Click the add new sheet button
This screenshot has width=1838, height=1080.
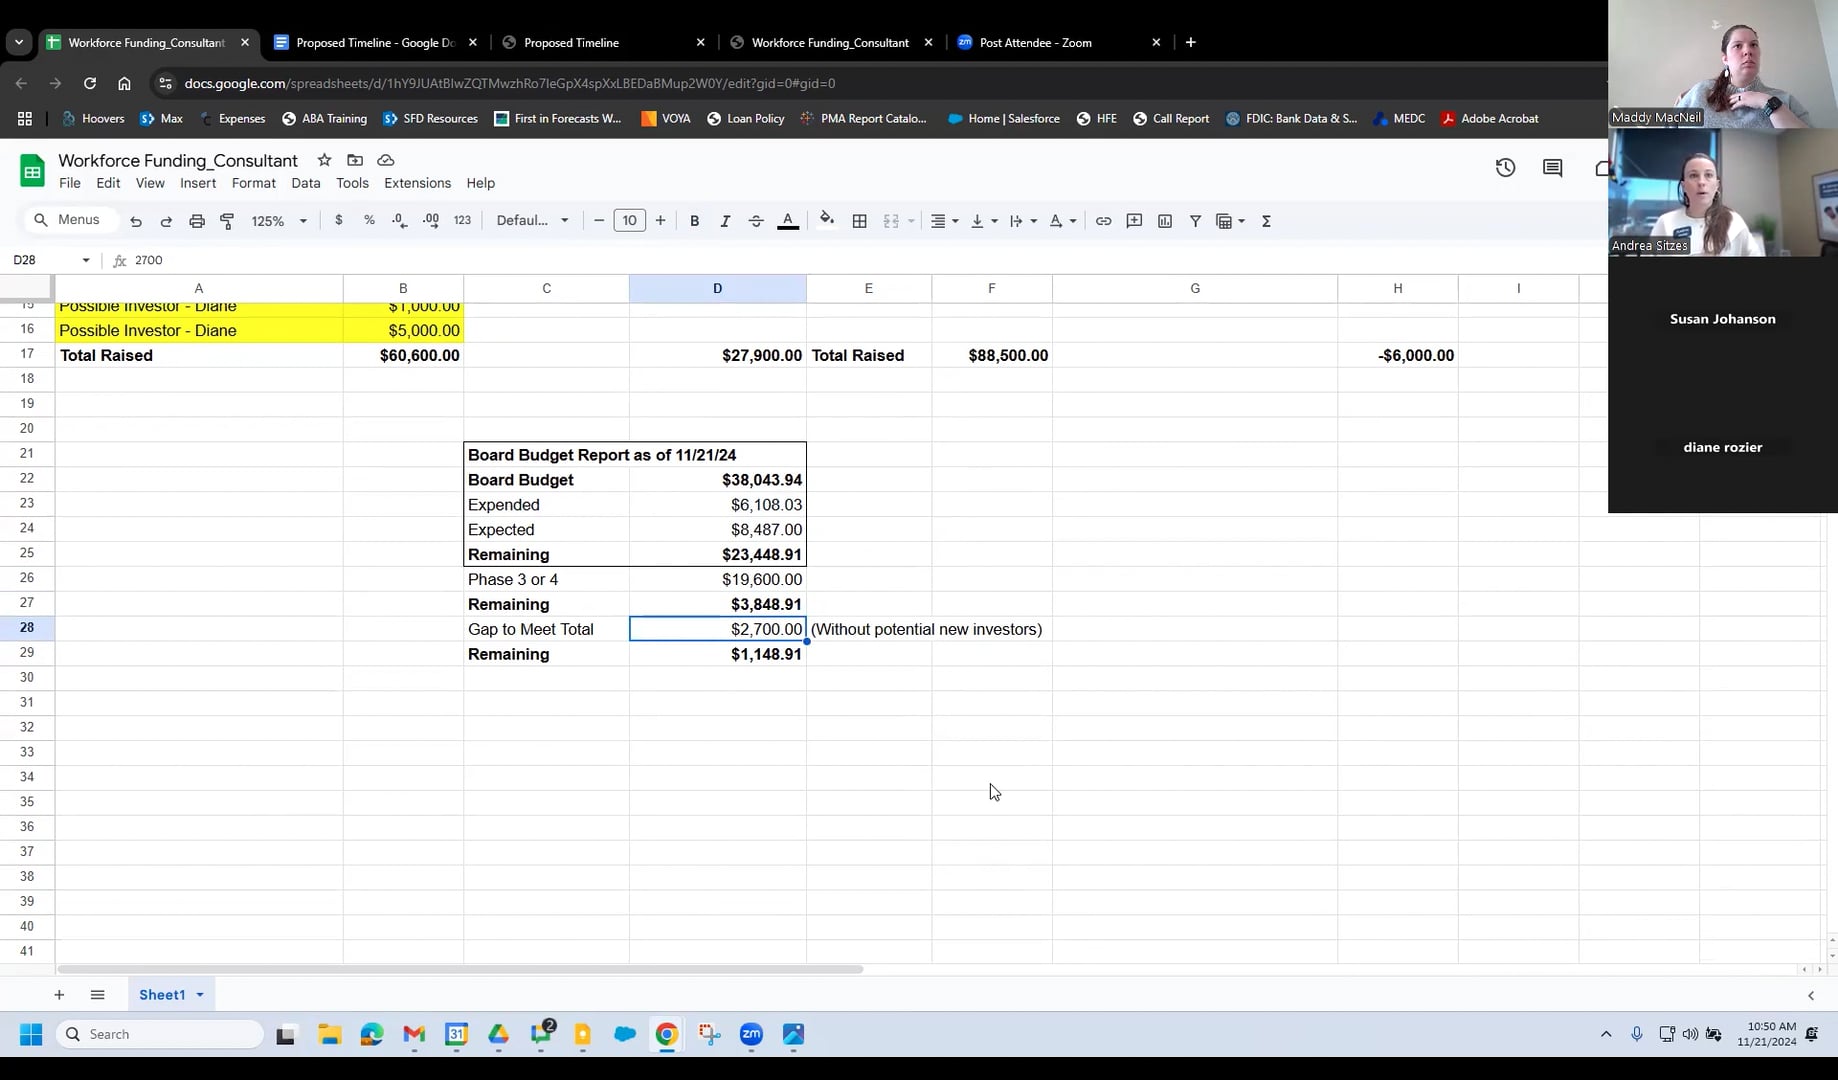pyautogui.click(x=59, y=995)
